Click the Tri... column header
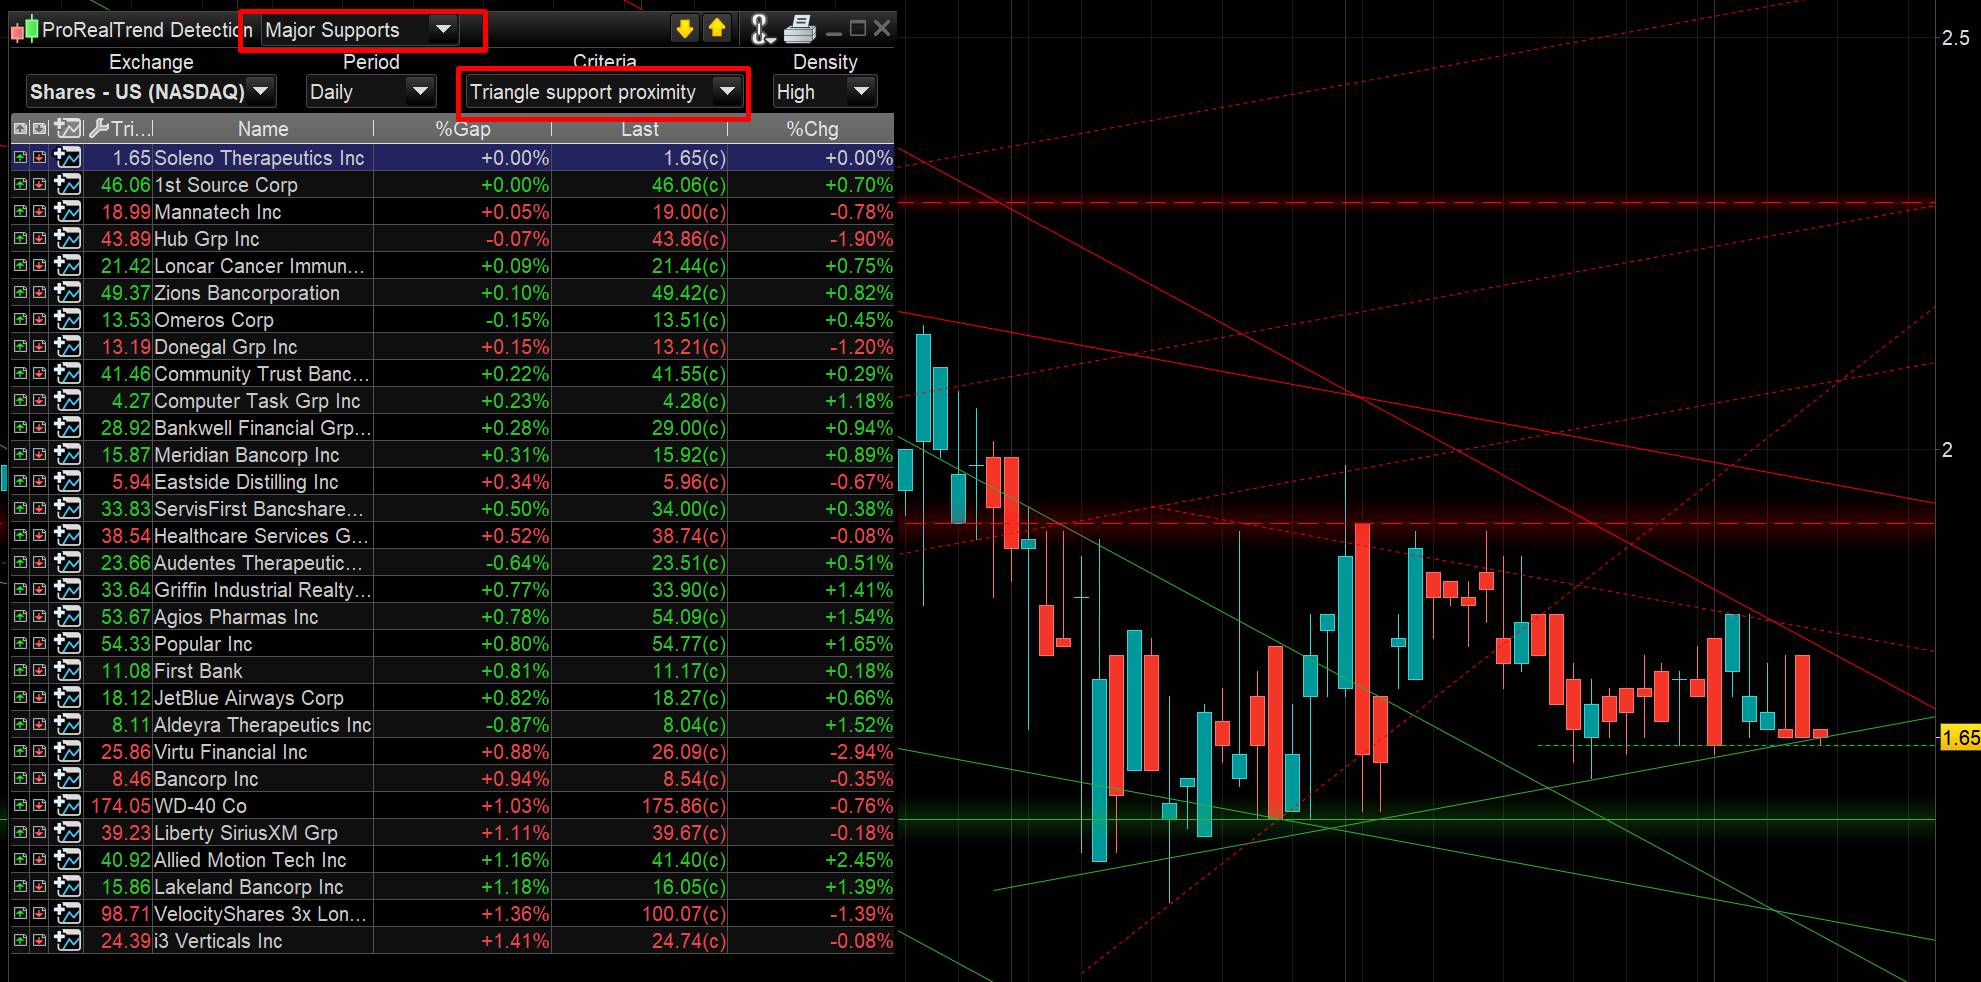Screen dimensions: 1981x982 (132, 128)
